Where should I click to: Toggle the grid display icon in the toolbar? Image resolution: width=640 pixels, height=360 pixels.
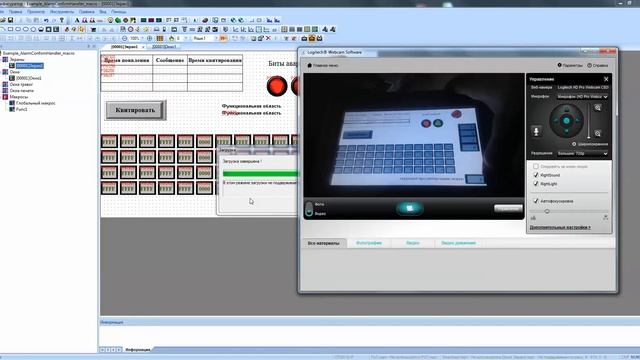click(x=160, y=38)
